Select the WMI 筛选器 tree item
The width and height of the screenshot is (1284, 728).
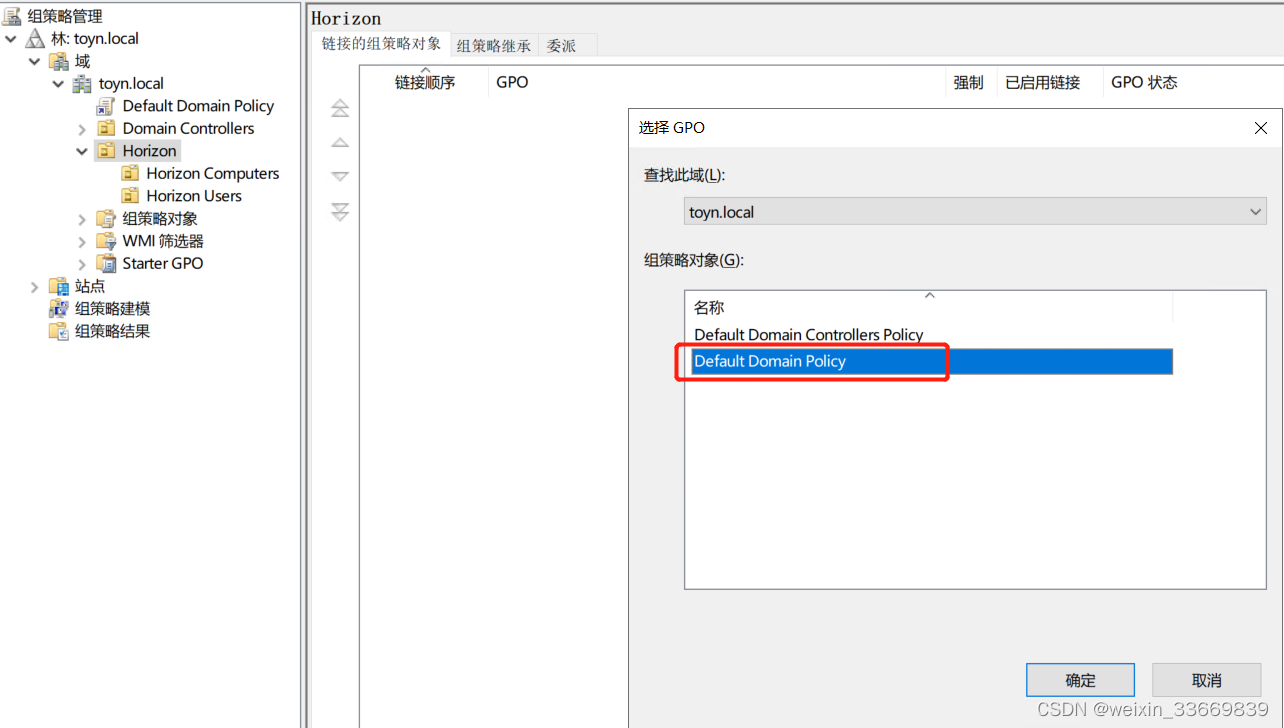pyautogui.click(x=163, y=241)
